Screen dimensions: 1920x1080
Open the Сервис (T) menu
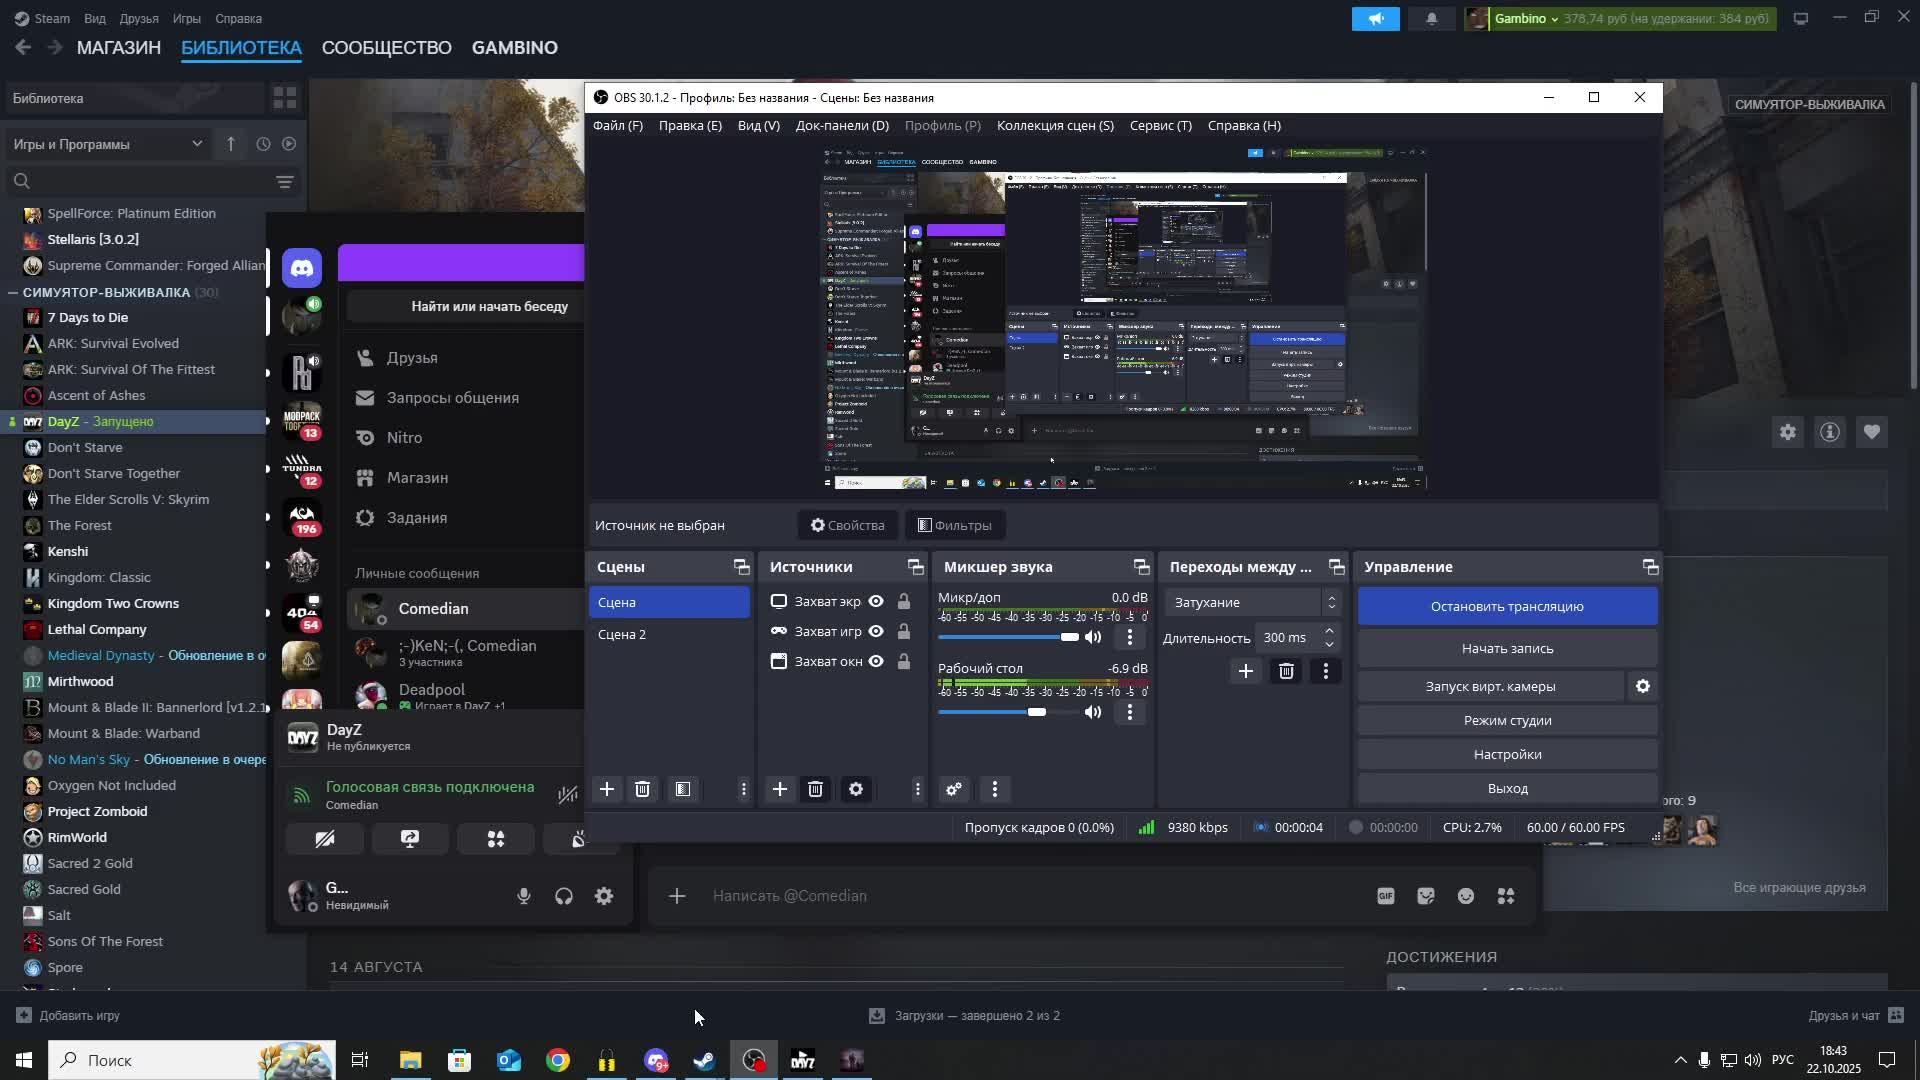pyautogui.click(x=1160, y=126)
